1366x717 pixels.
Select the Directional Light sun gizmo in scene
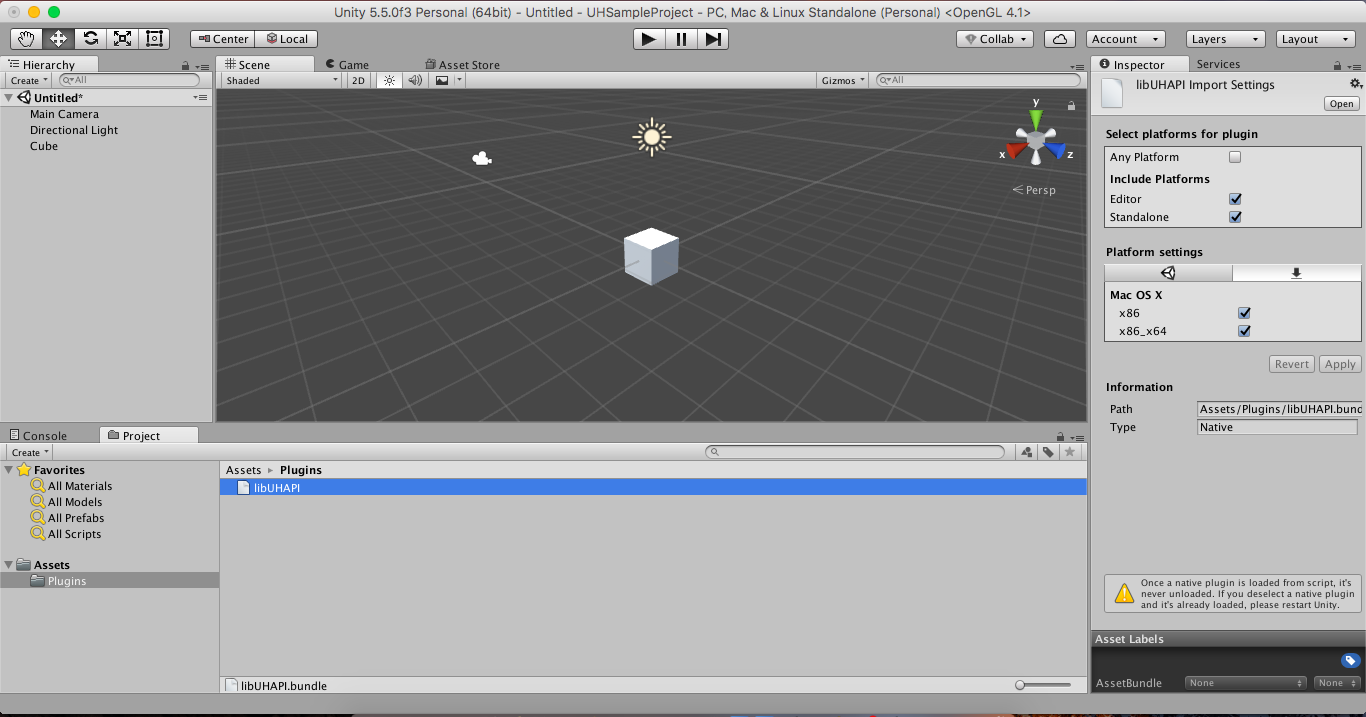point(652,137)
